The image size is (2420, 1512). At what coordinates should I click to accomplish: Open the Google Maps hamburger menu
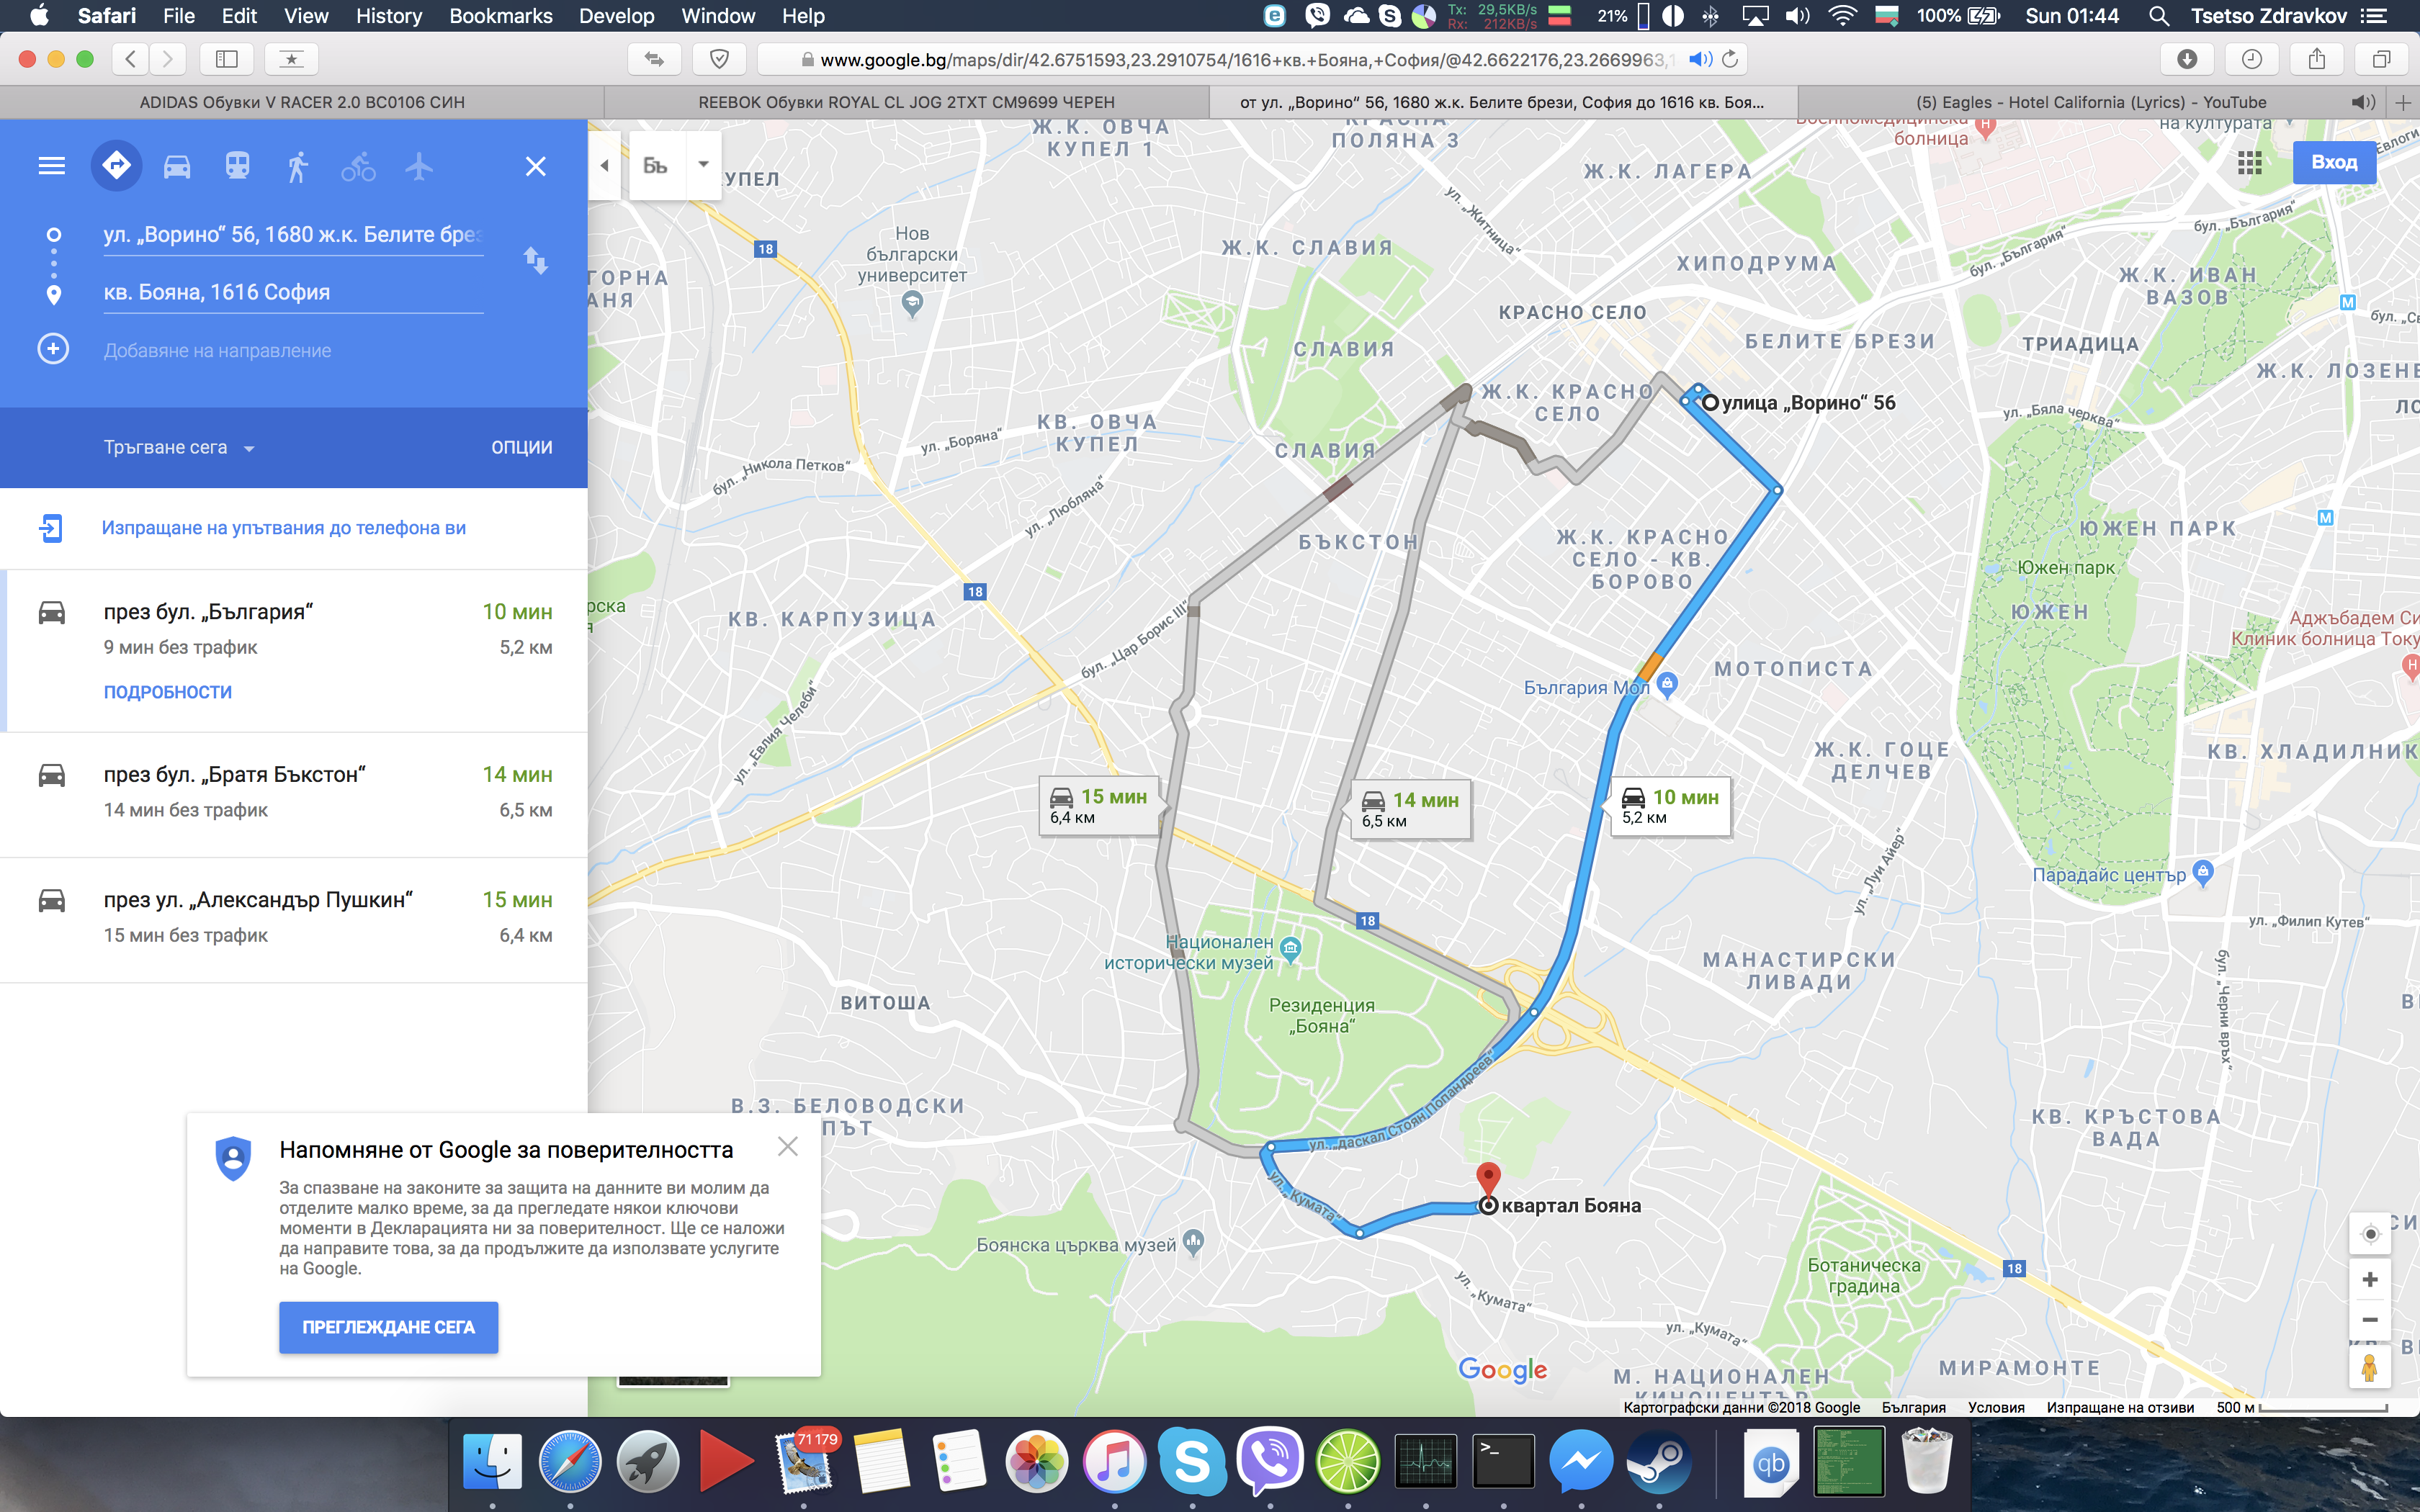51,166
